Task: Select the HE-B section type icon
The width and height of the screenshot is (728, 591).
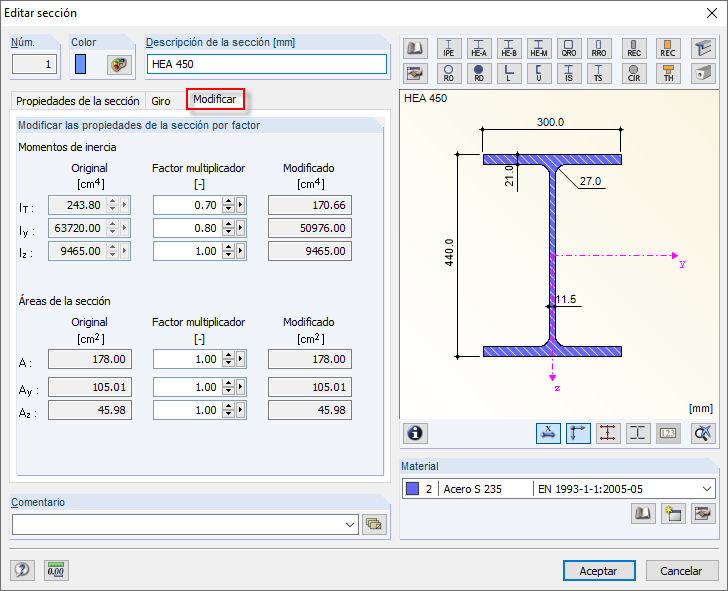Action: click(509, 48)
